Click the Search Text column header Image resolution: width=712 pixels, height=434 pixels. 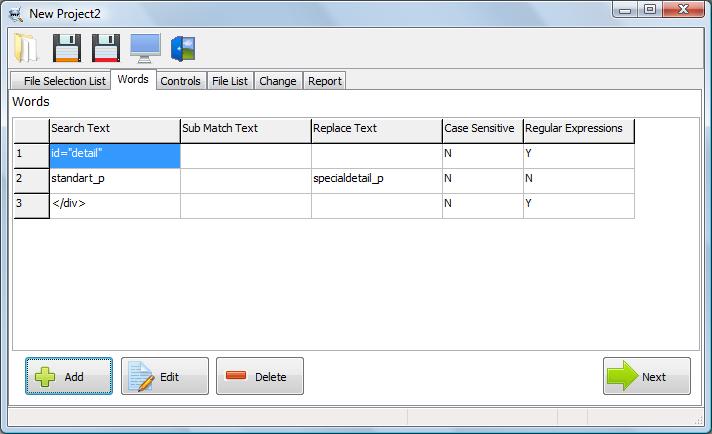114,130
